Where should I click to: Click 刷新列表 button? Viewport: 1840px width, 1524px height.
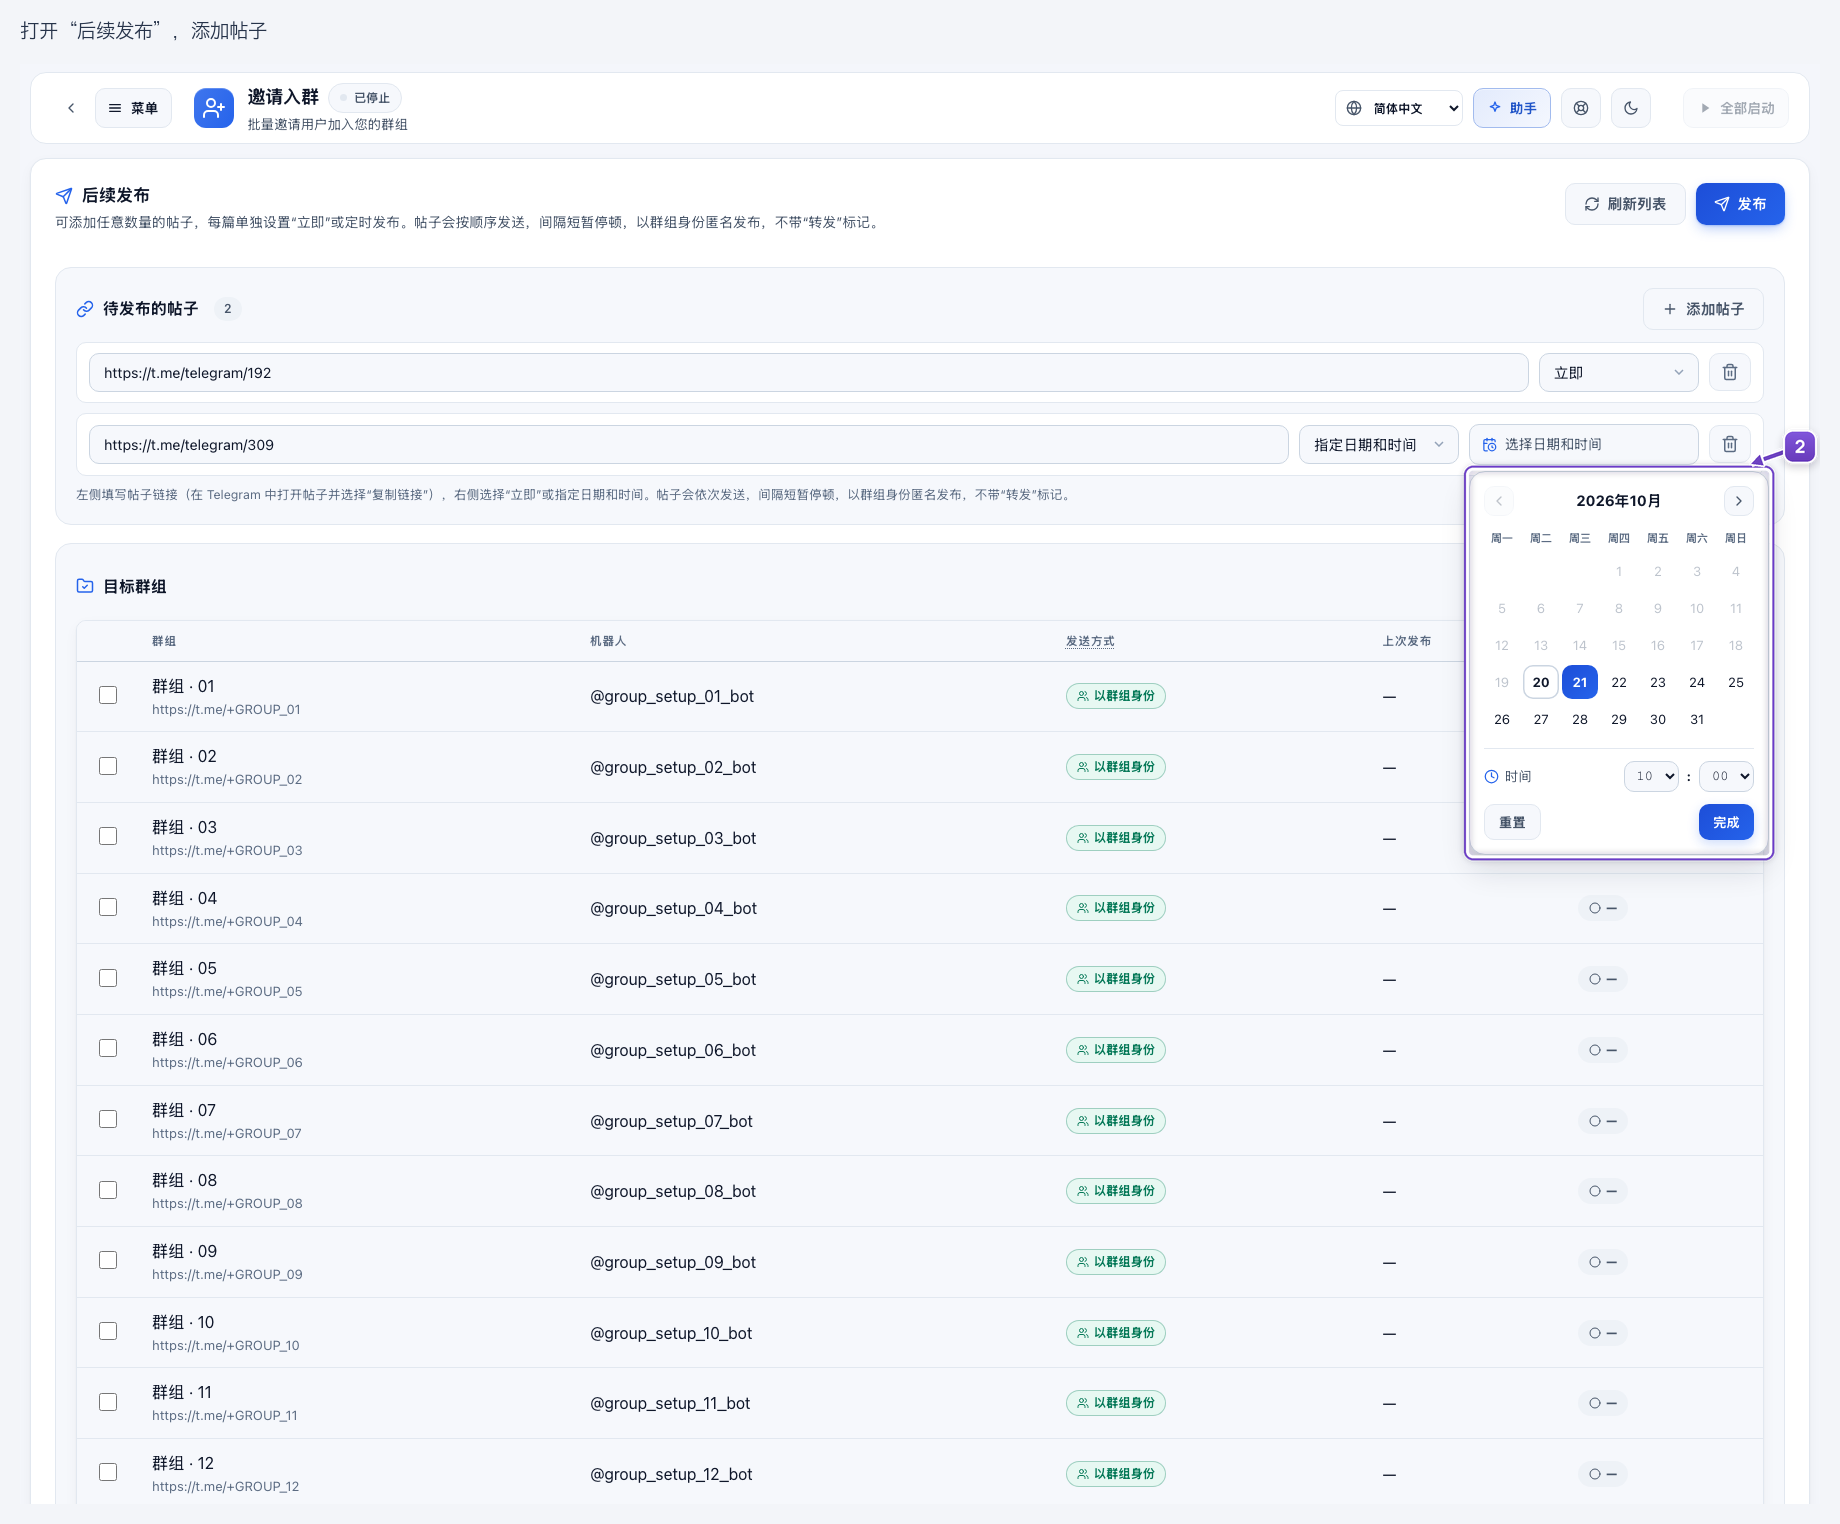pyautogui.click(x=1625, y=204)
